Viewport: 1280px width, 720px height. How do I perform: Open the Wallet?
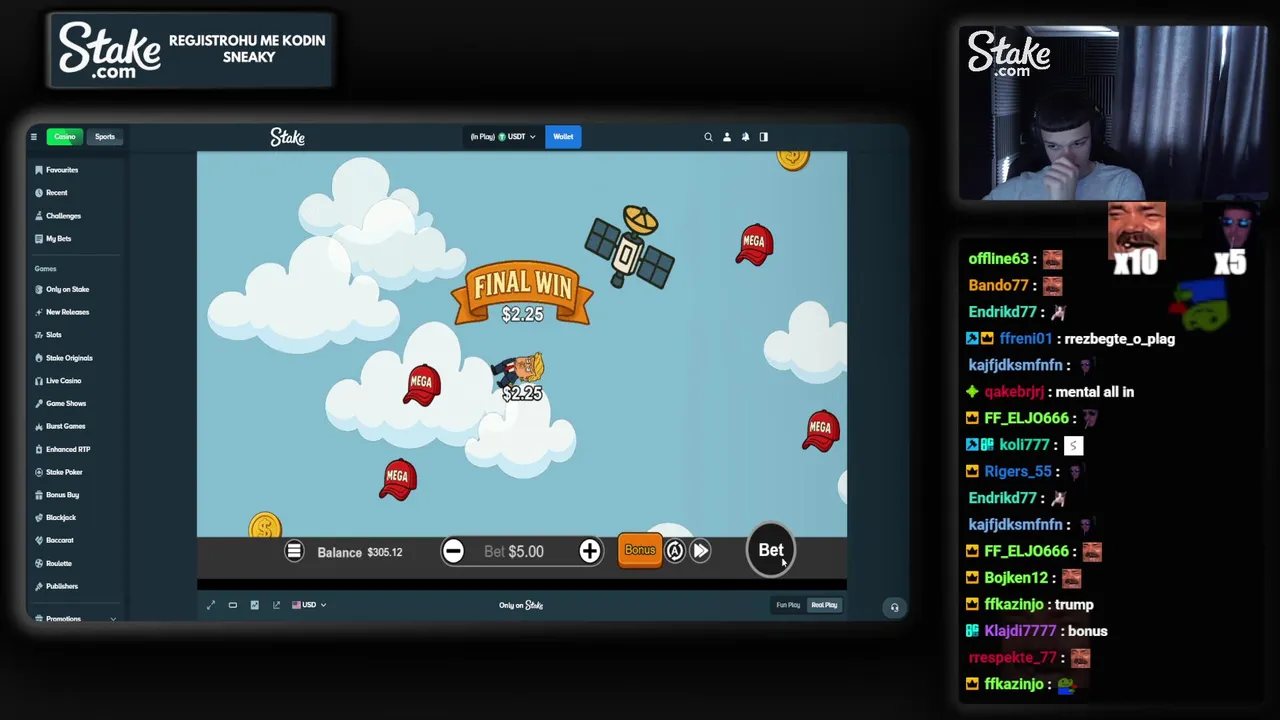tap(563, 137)
